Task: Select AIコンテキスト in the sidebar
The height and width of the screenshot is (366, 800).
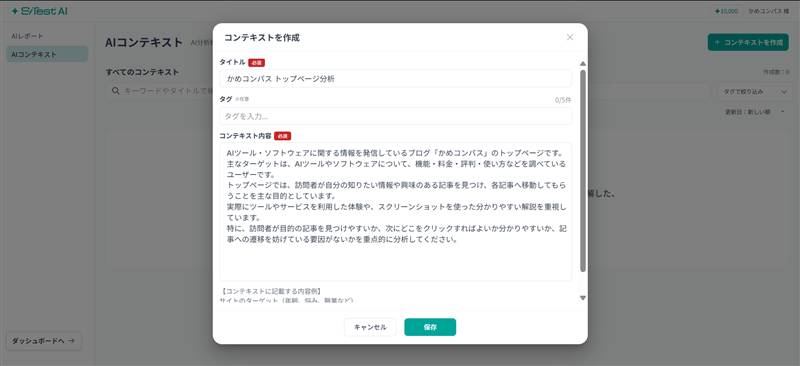Action: pos(47,54)
